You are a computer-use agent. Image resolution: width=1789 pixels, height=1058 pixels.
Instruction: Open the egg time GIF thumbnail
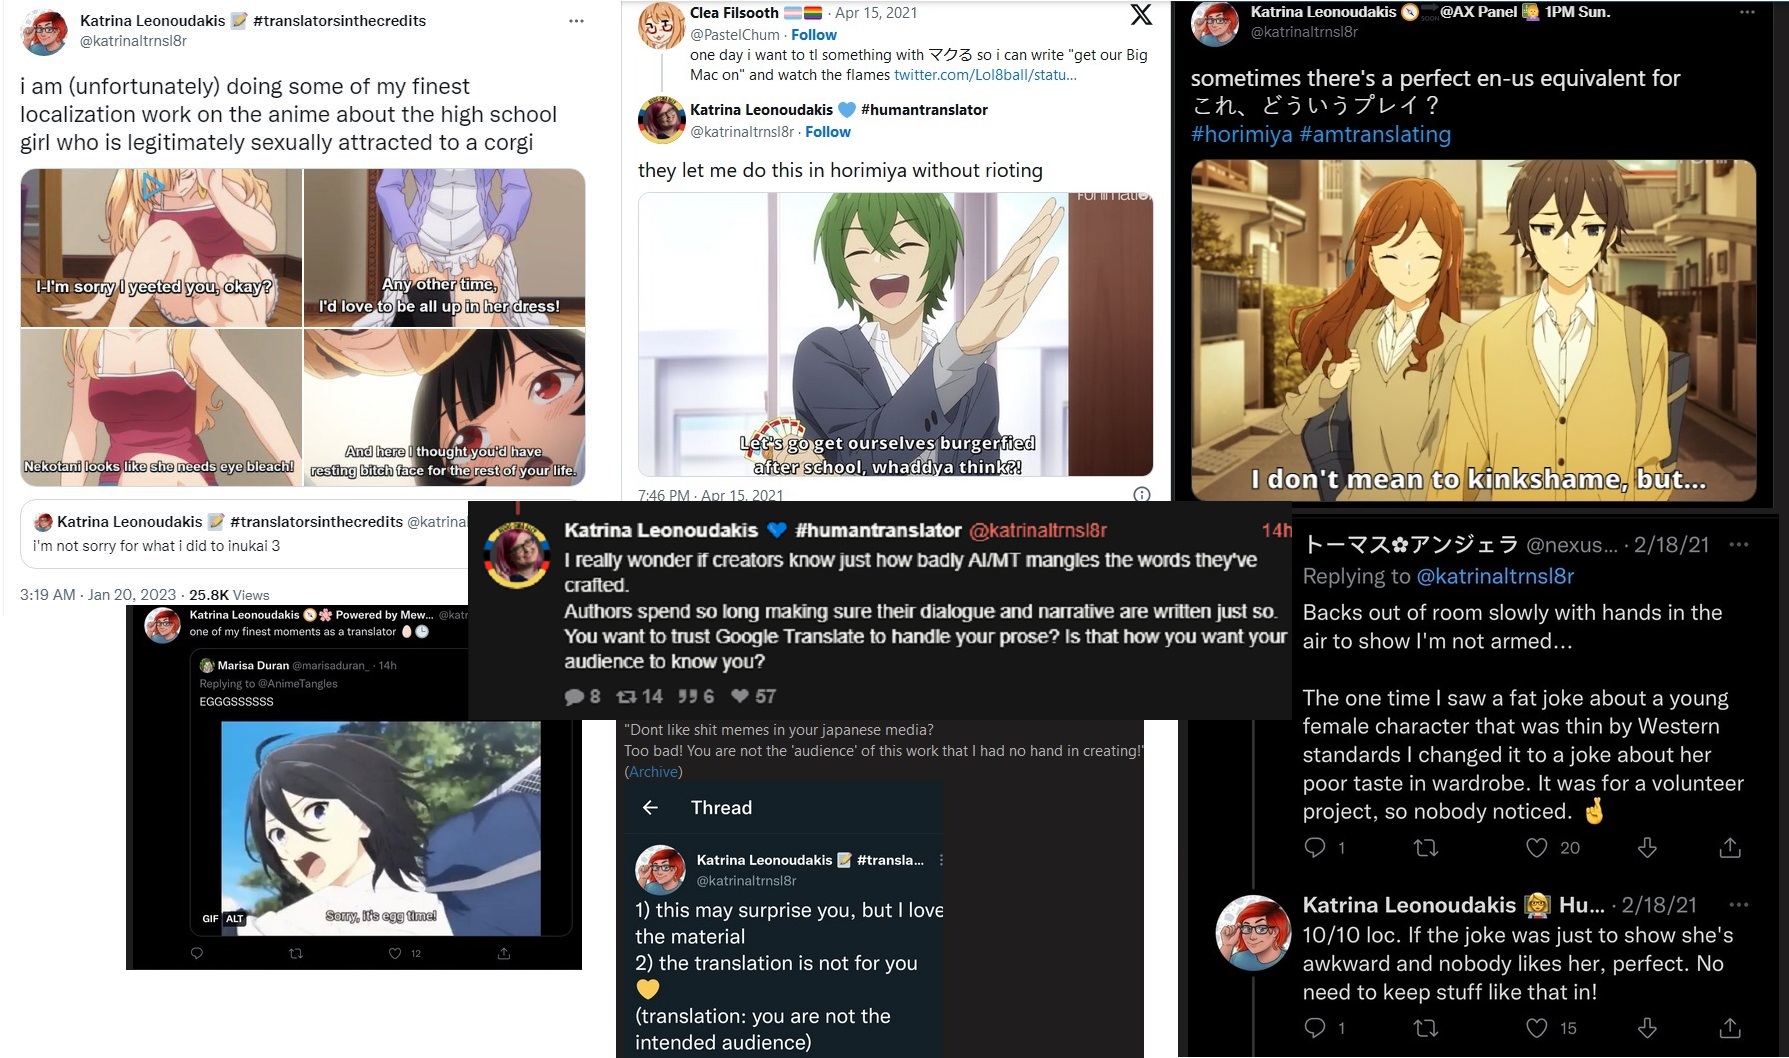pos(380,828)
